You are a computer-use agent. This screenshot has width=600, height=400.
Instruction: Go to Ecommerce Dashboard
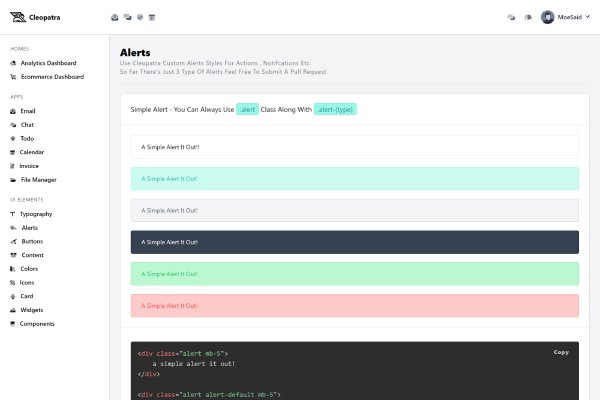pyautogui.click(x=52, y=77)
